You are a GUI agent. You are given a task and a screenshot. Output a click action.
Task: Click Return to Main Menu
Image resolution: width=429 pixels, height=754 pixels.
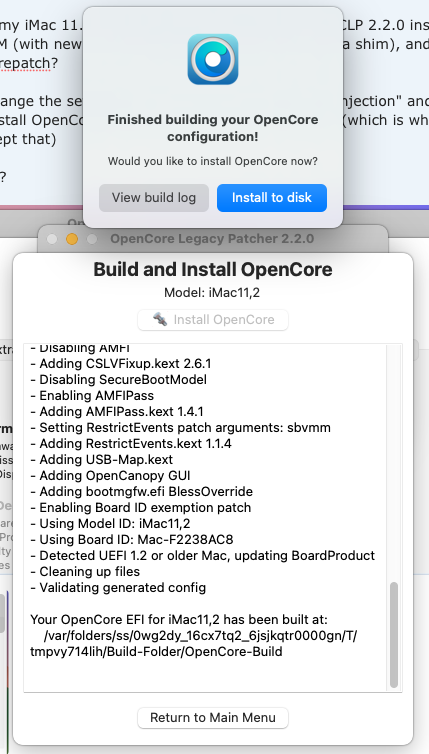pos(213,717)
